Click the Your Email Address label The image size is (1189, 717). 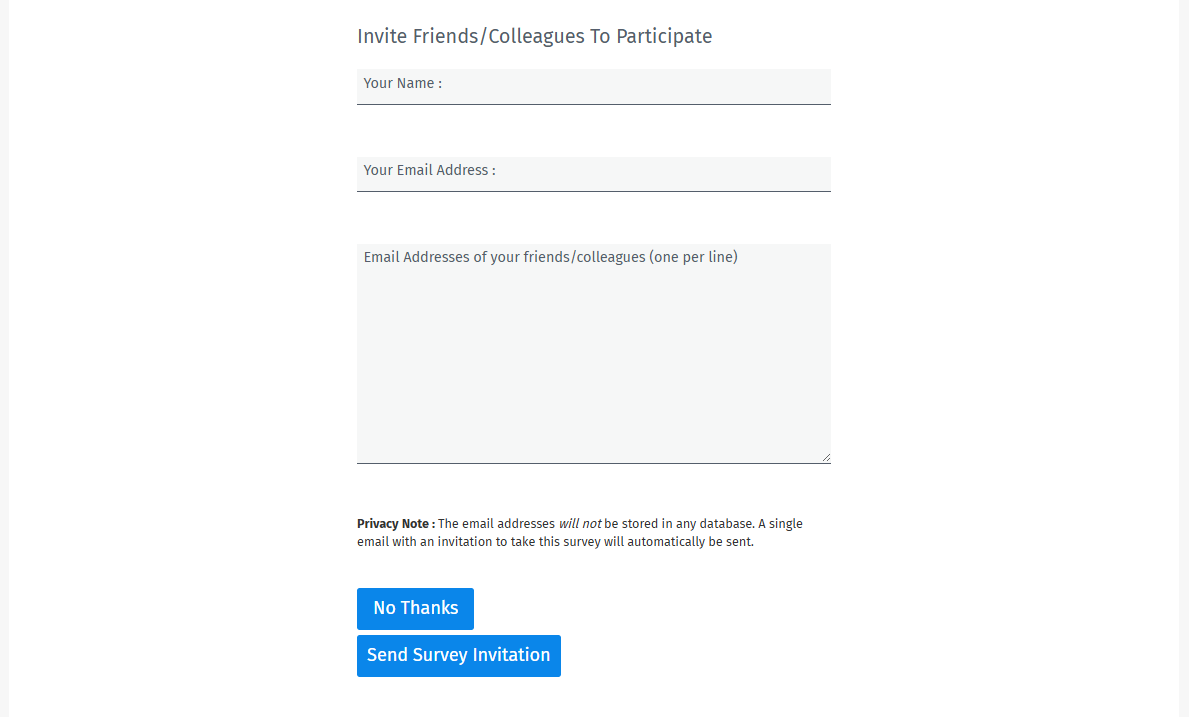(x=429, y=169)
